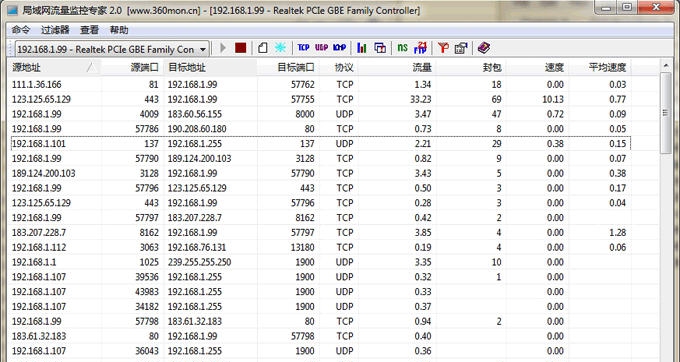Click source port 43983 cell
This screenshot has height=362, width=680.
click(x=147, y=292)
